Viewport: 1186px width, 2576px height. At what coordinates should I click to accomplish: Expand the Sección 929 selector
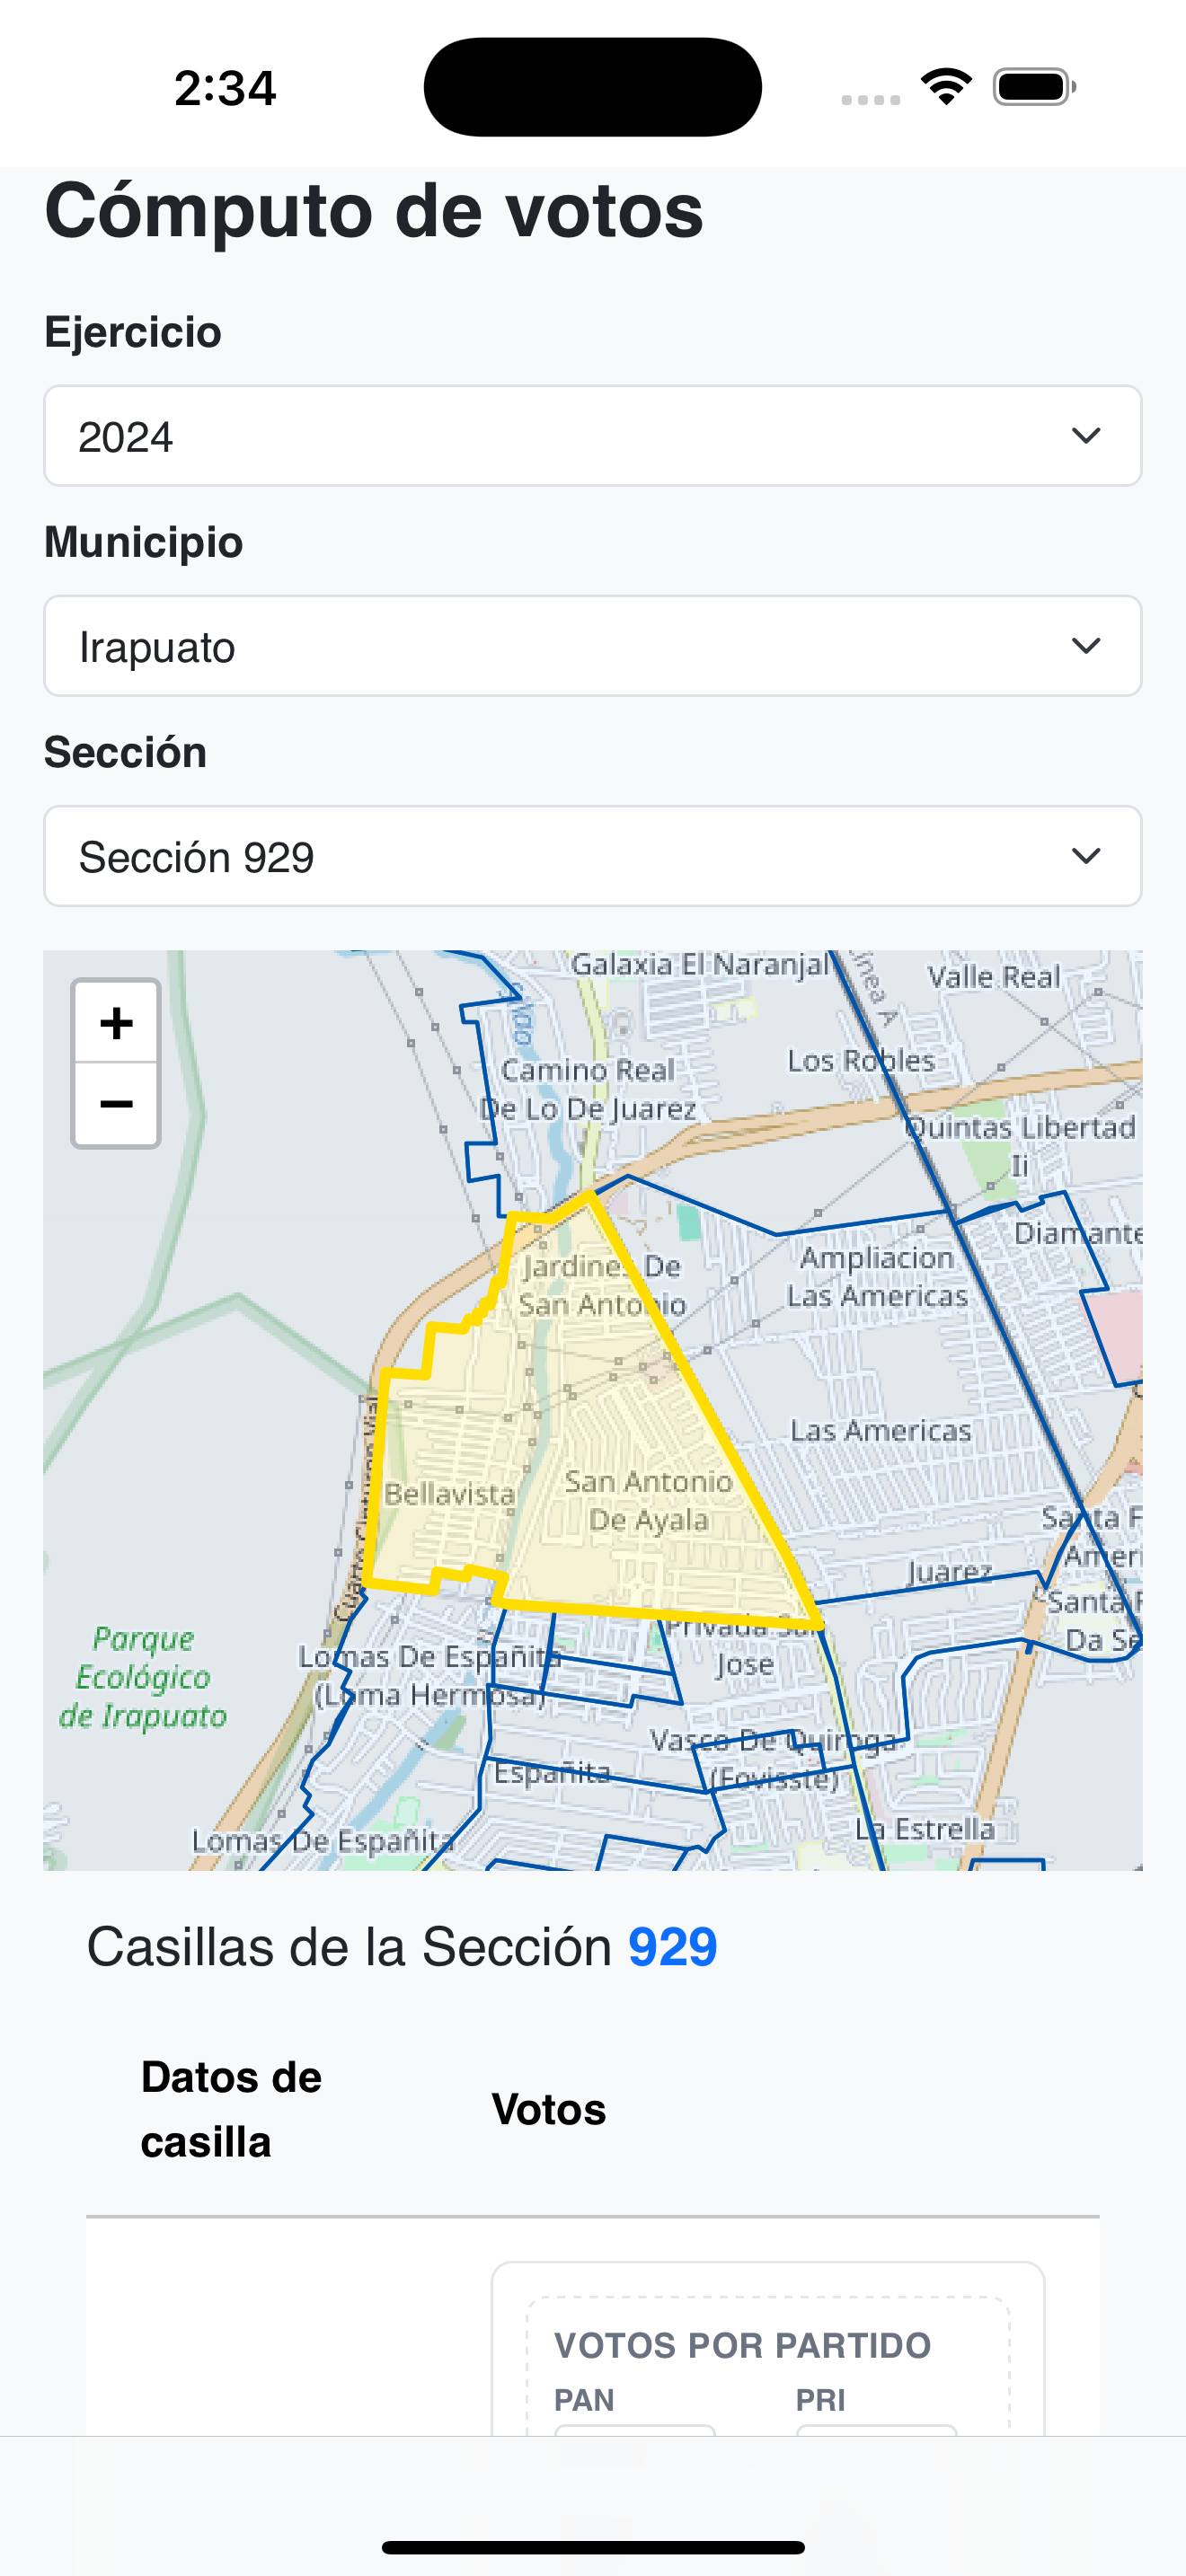point(591,857)
